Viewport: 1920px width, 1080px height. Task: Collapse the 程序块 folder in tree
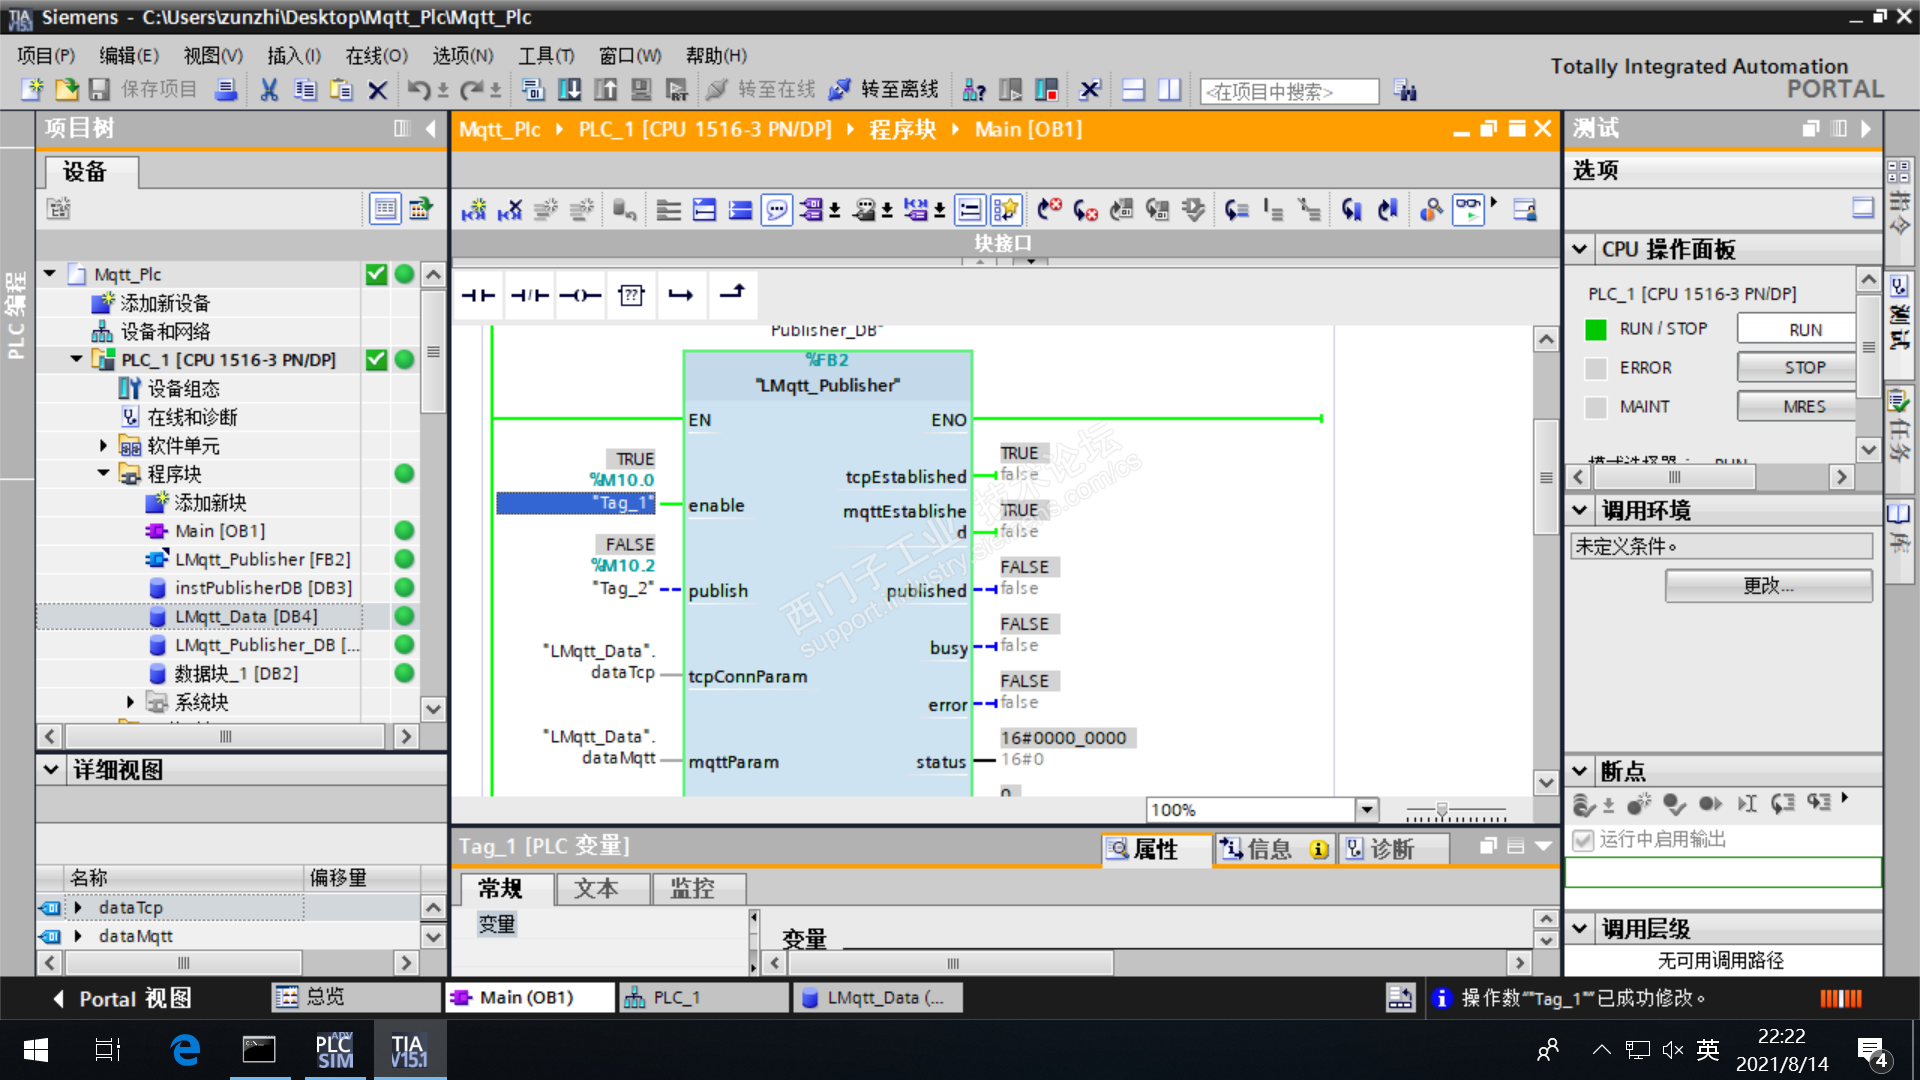point(103,473)
